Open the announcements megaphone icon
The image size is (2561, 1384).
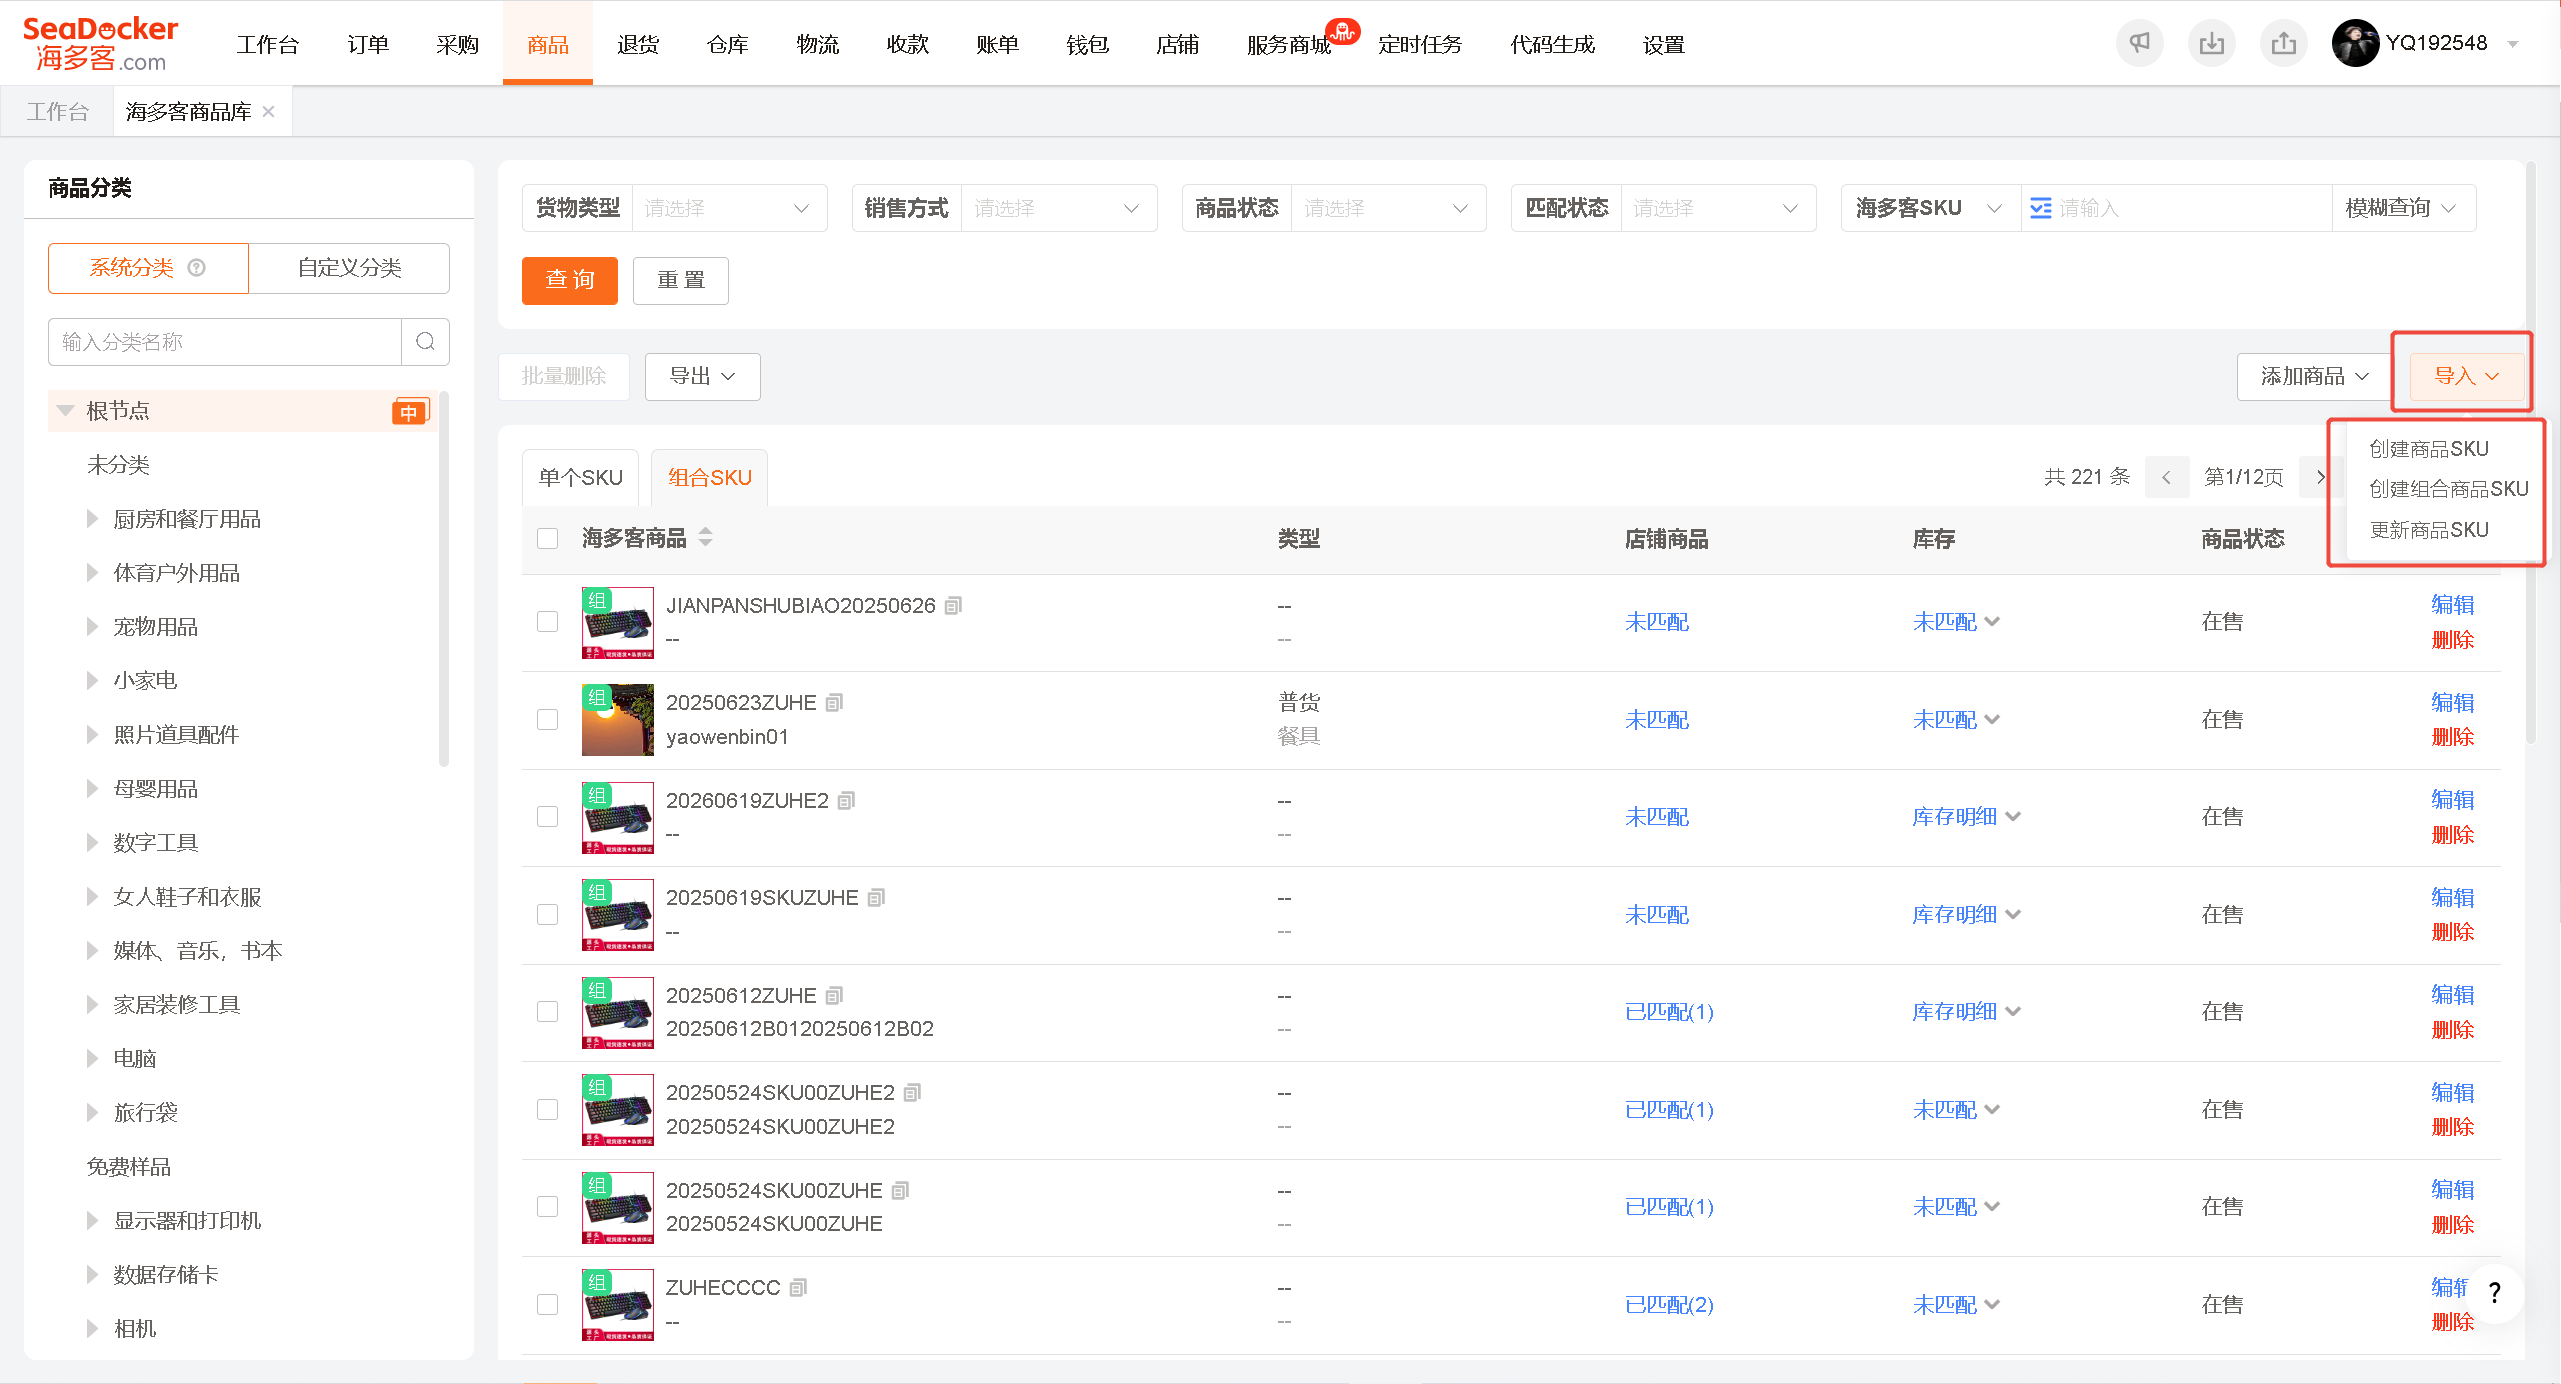pos(2139,43)
